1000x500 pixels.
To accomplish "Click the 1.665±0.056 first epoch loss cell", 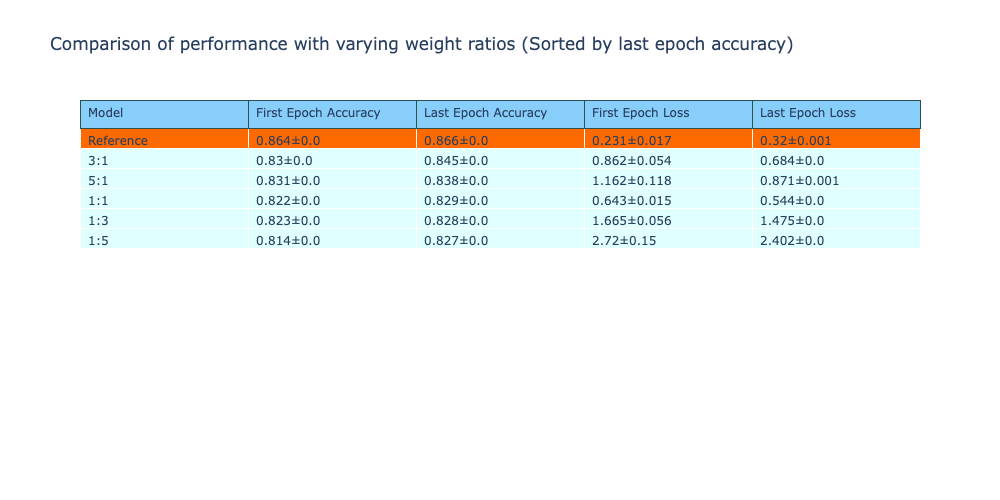I will [x=631, y=220].
